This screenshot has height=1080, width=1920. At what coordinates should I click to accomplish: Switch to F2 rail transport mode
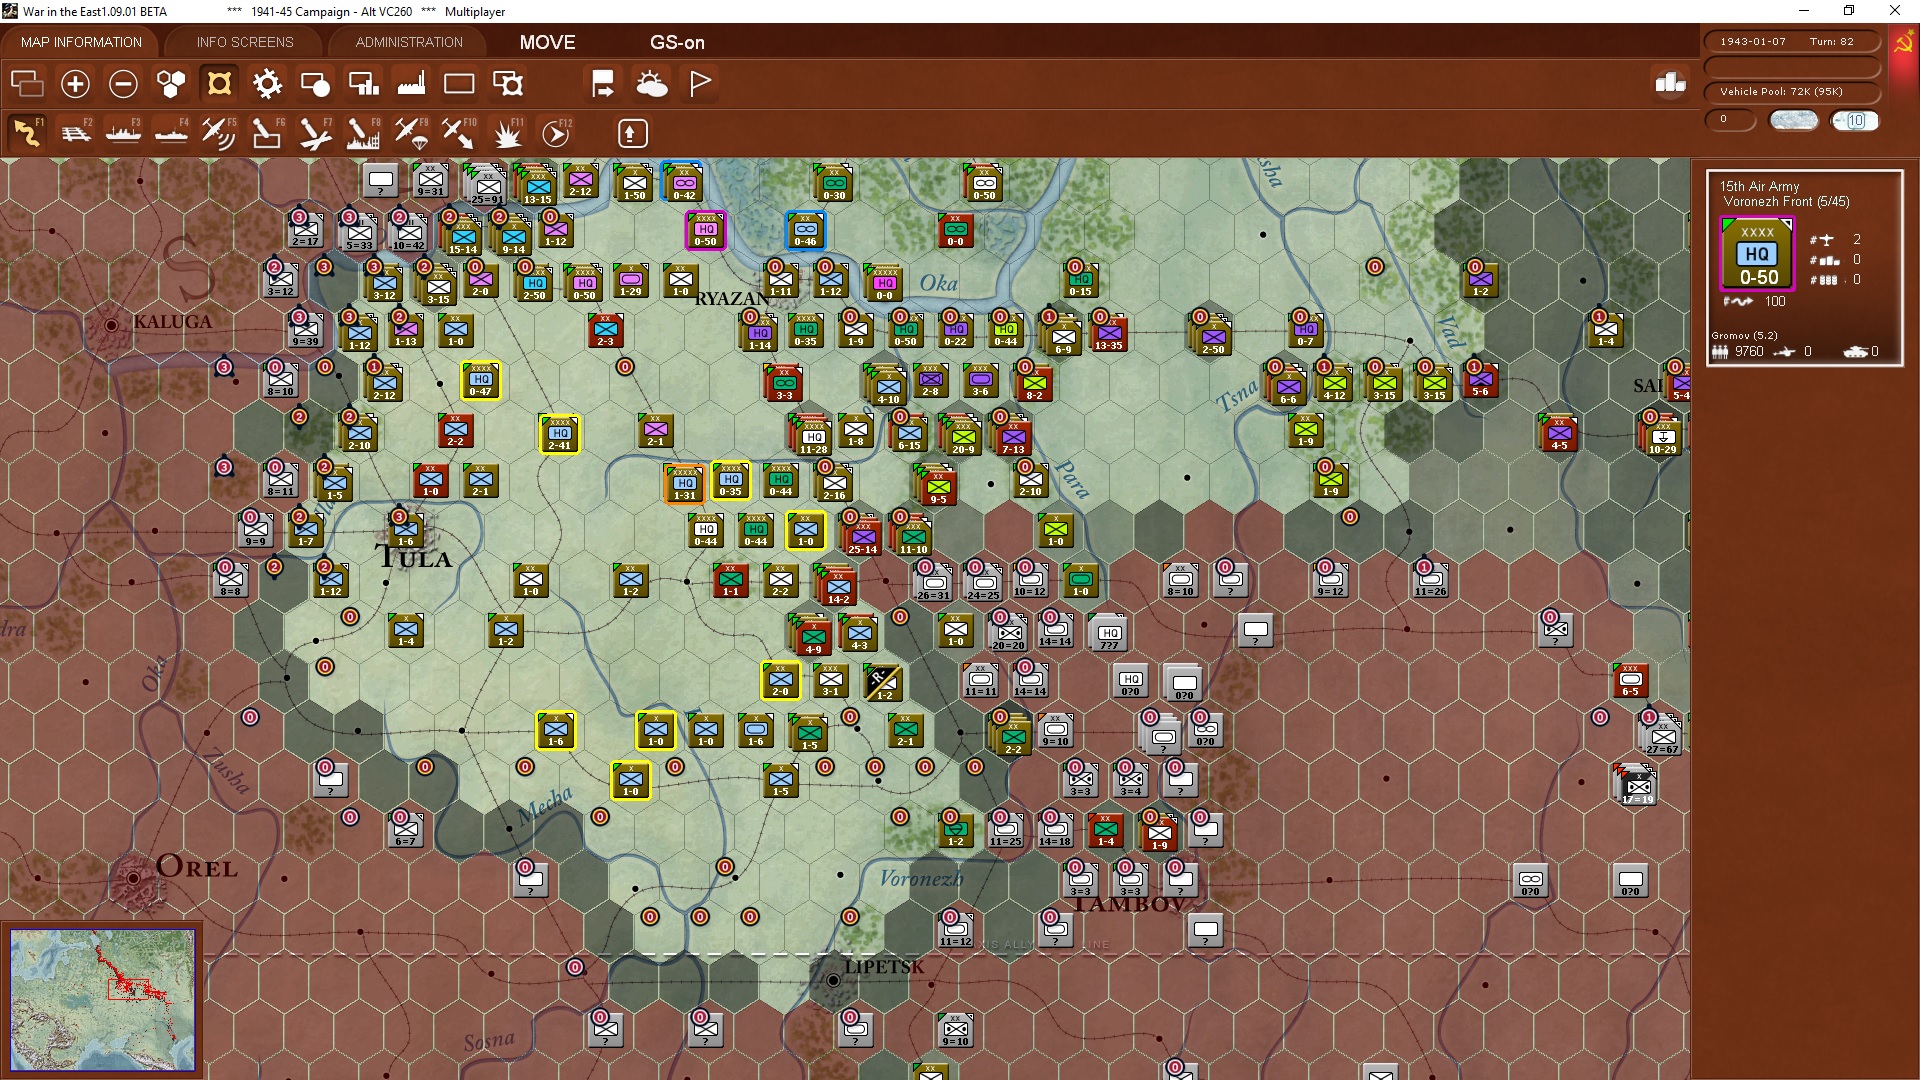point(75,132)
